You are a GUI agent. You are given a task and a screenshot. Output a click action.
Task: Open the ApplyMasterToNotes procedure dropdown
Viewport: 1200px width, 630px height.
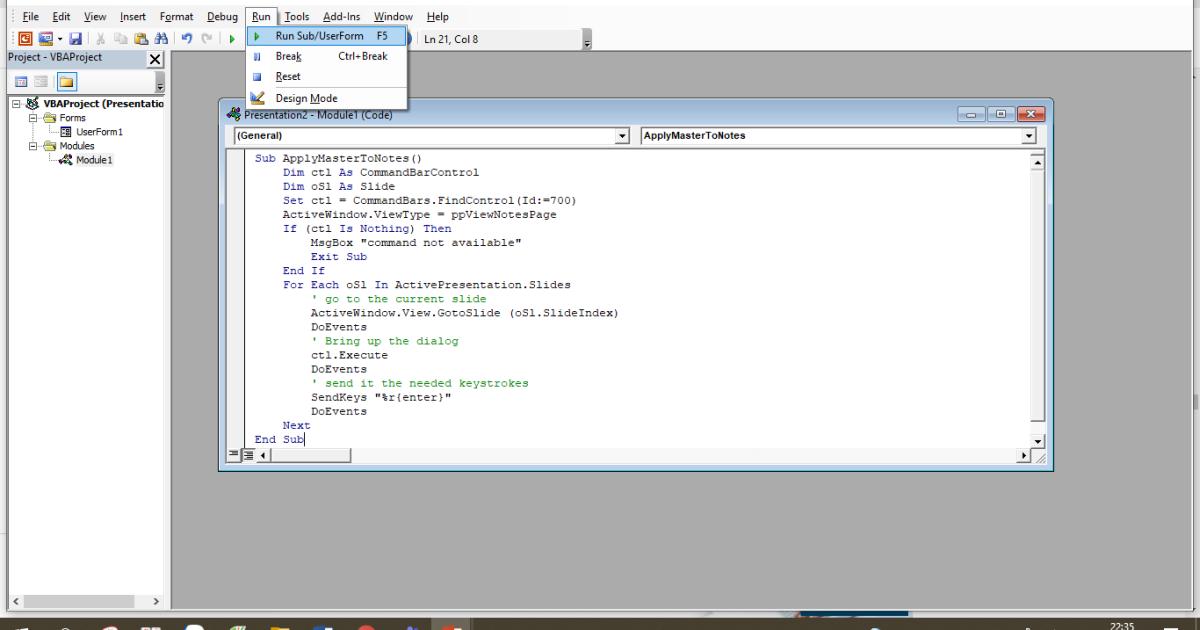pyautogui.click(x=1029, y=136)
